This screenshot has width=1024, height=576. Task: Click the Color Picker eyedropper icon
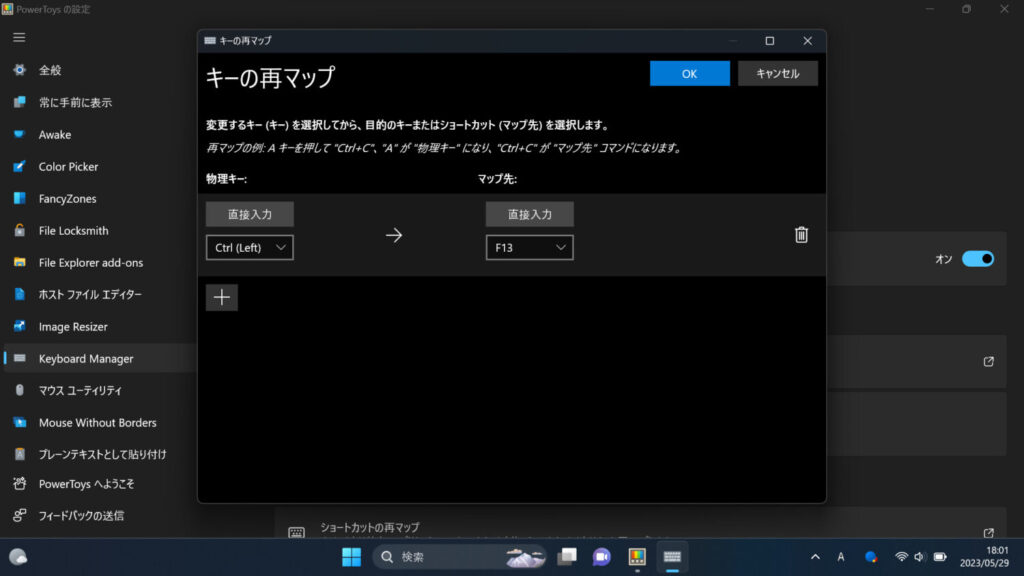20,166
